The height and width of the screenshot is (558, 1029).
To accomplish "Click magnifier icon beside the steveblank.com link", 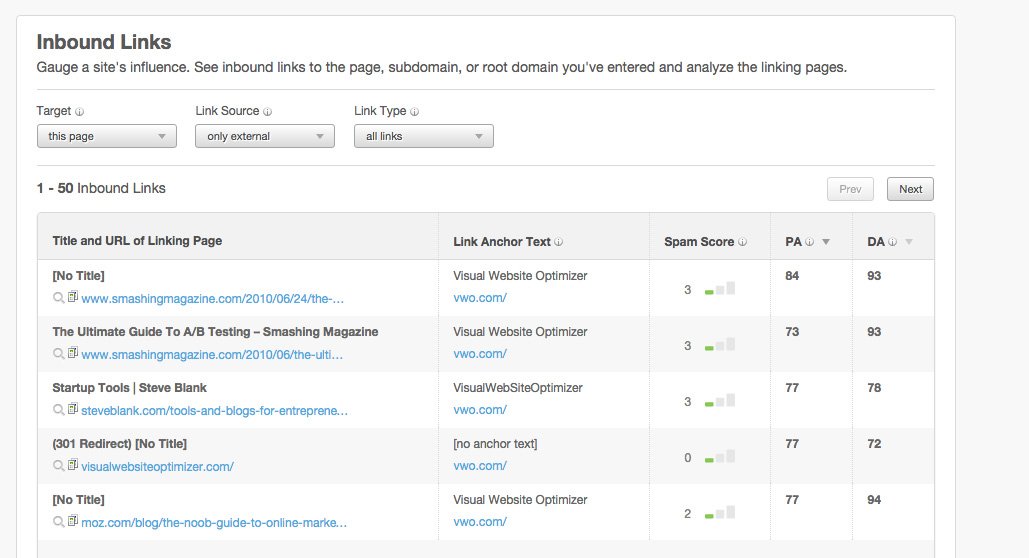I will click(x=58, y=410).
